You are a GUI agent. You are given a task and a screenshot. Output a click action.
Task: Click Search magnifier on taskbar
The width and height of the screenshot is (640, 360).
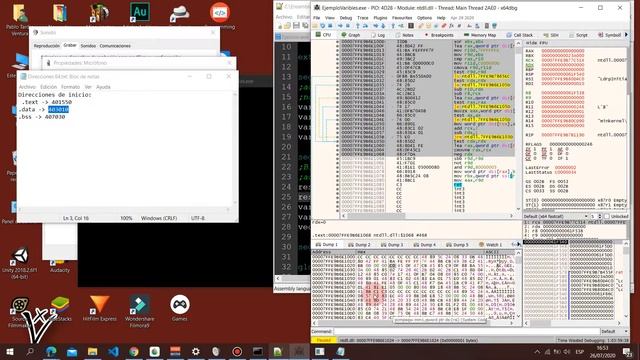[30, 351]
